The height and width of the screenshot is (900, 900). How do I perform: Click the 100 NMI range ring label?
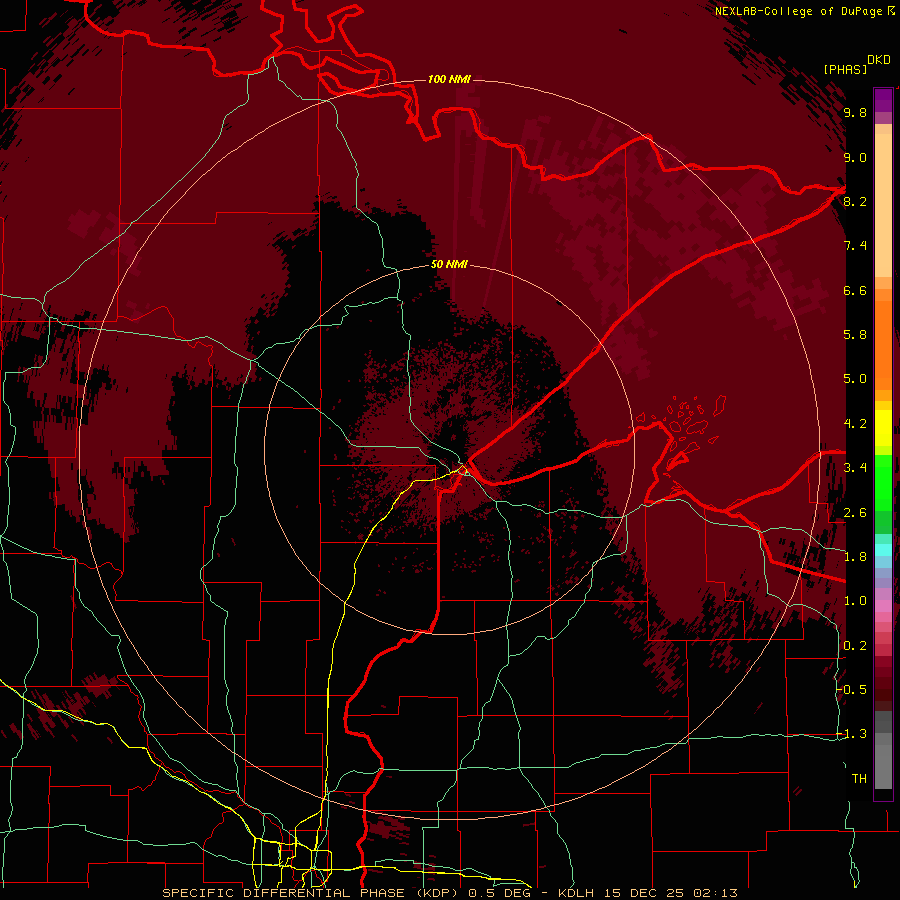pos(449,79)
